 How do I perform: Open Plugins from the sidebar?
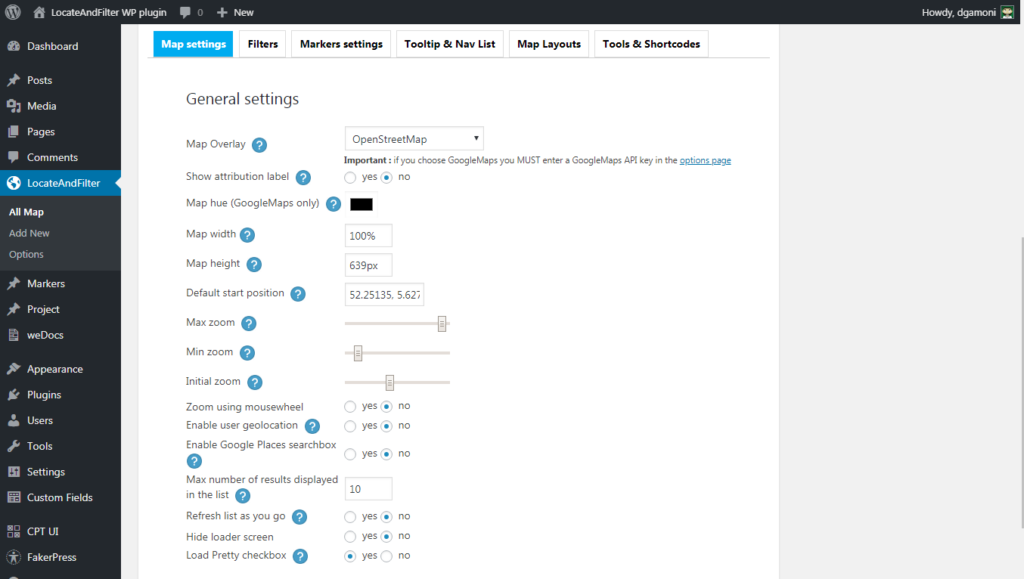pos(44,395)
